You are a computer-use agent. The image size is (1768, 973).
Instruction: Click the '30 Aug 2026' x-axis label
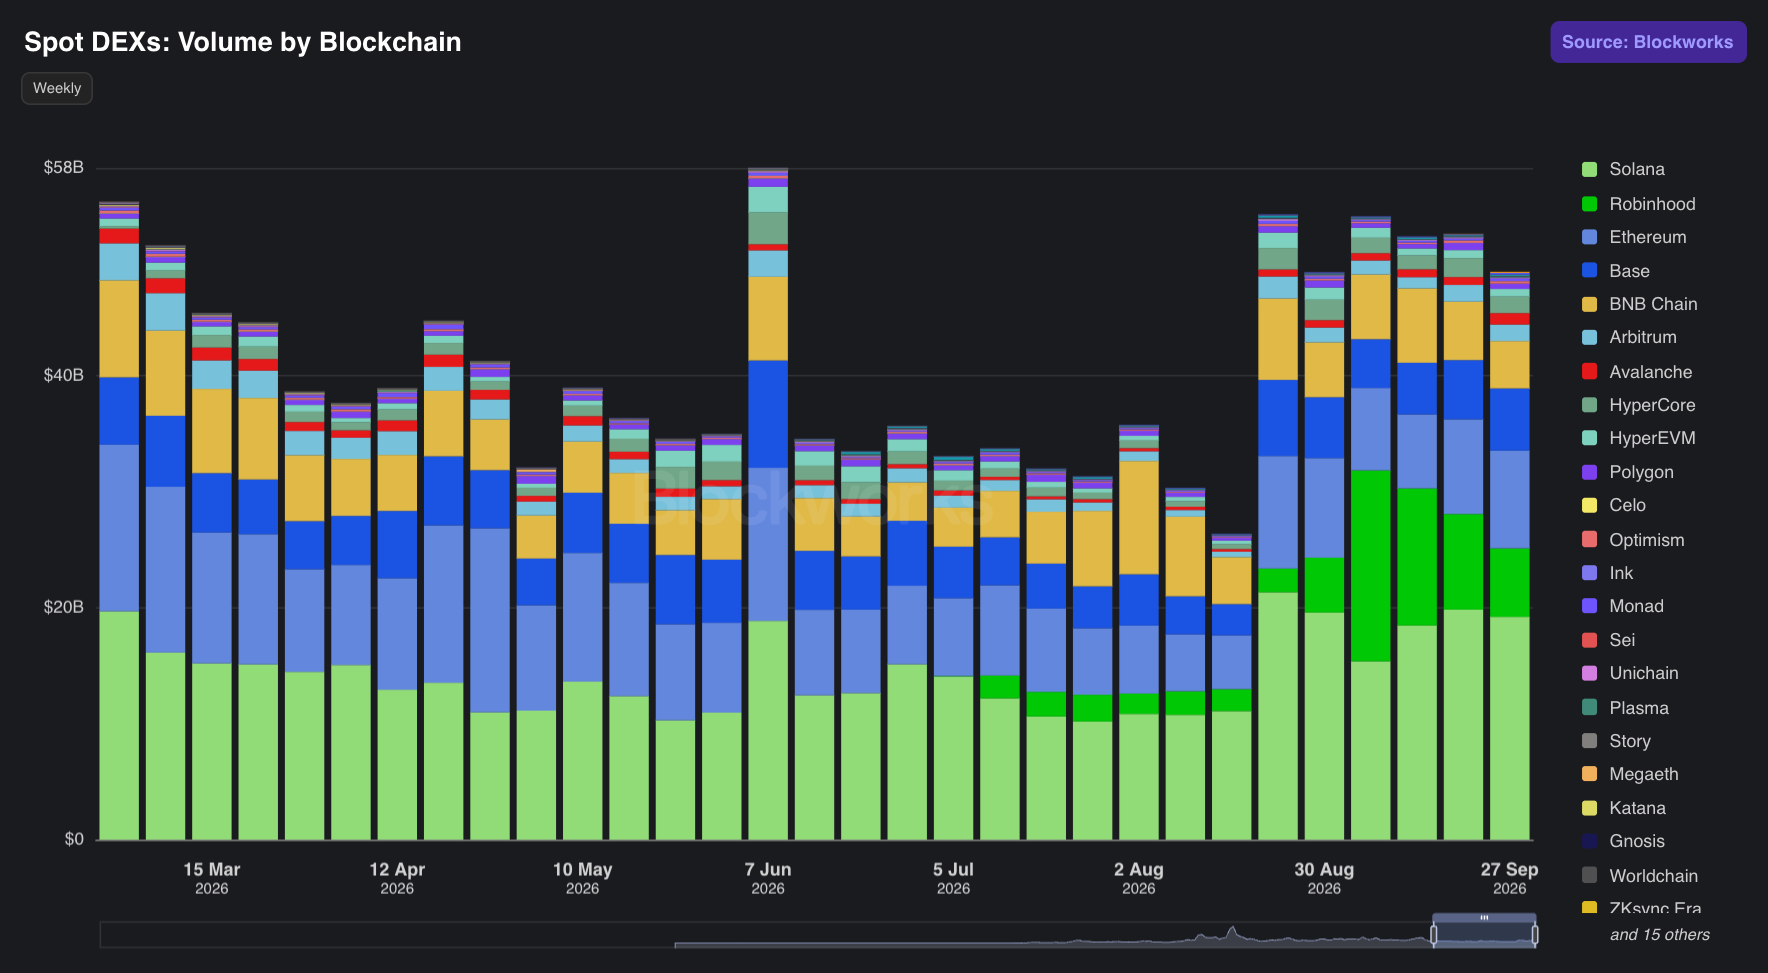(1324, 878)
